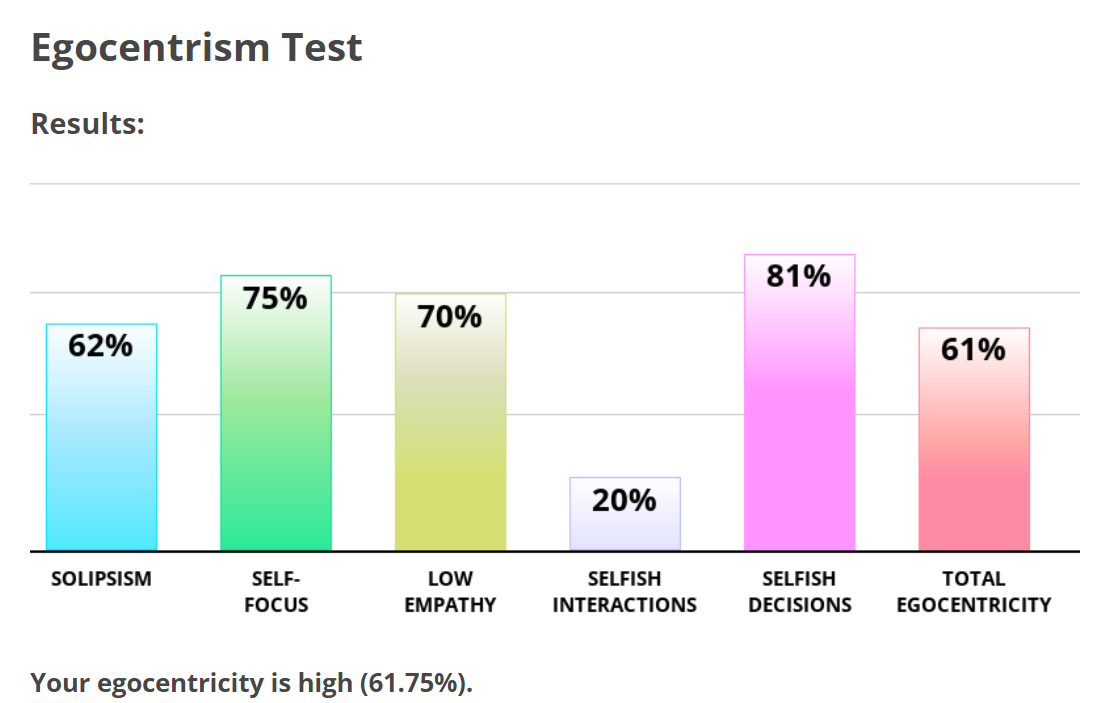
Task: Click the SELFISH DECISIONS axis label
Action: [799, 591]
